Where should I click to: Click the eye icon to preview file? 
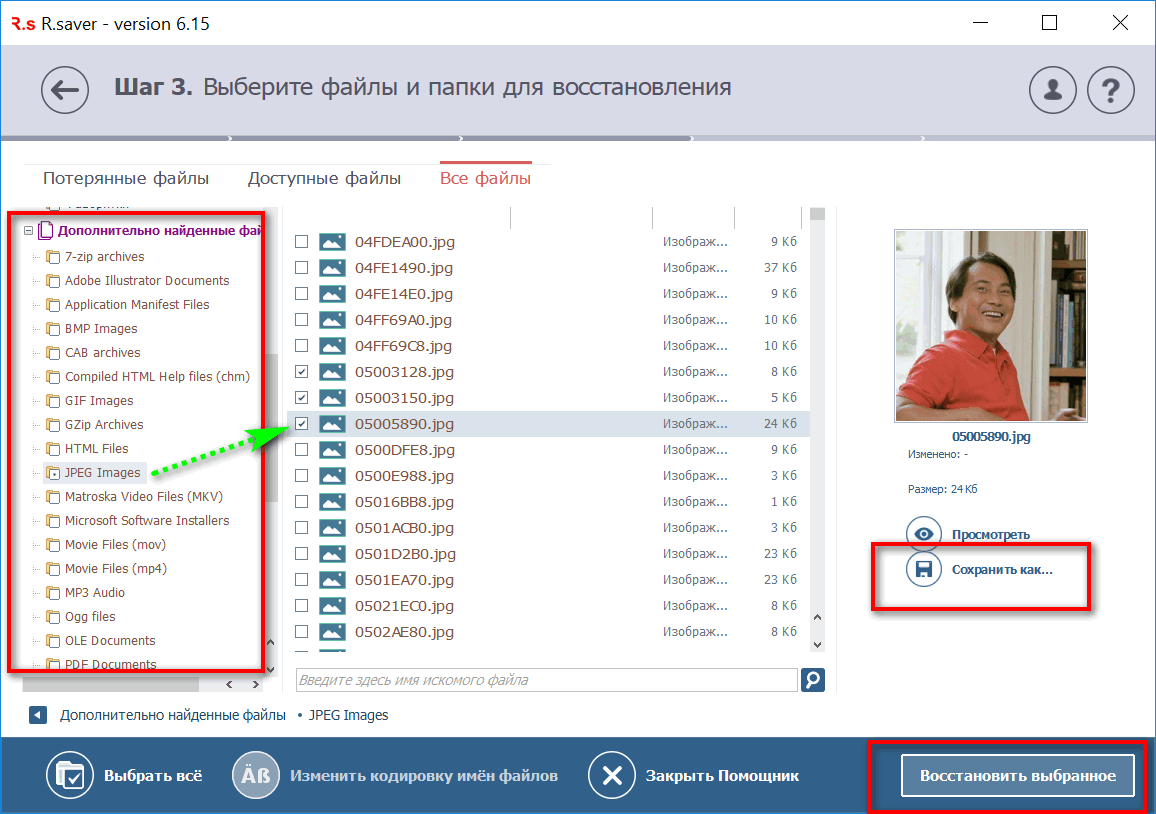pyautogui.click(x=924, y=534)
